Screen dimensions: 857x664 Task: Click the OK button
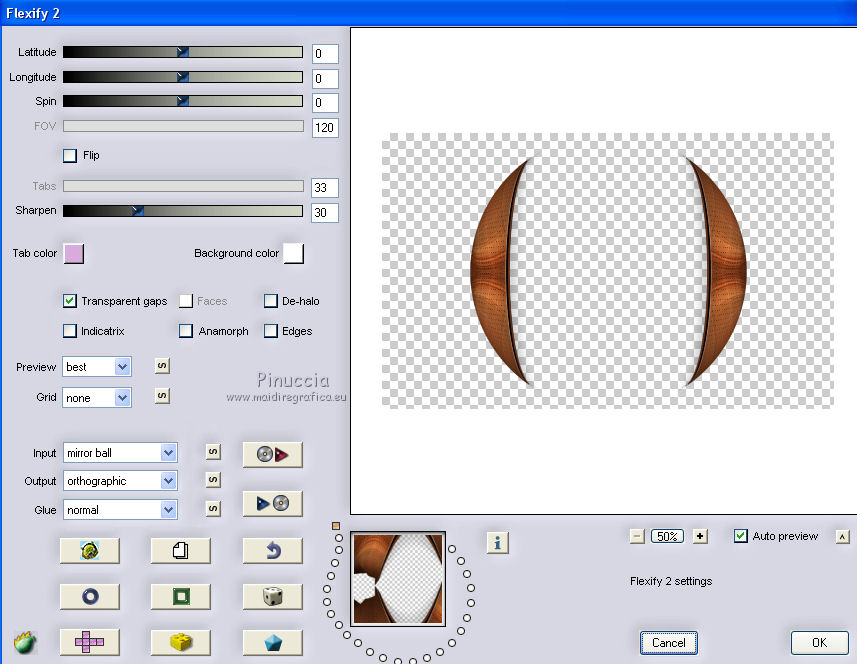coord(819,643)
